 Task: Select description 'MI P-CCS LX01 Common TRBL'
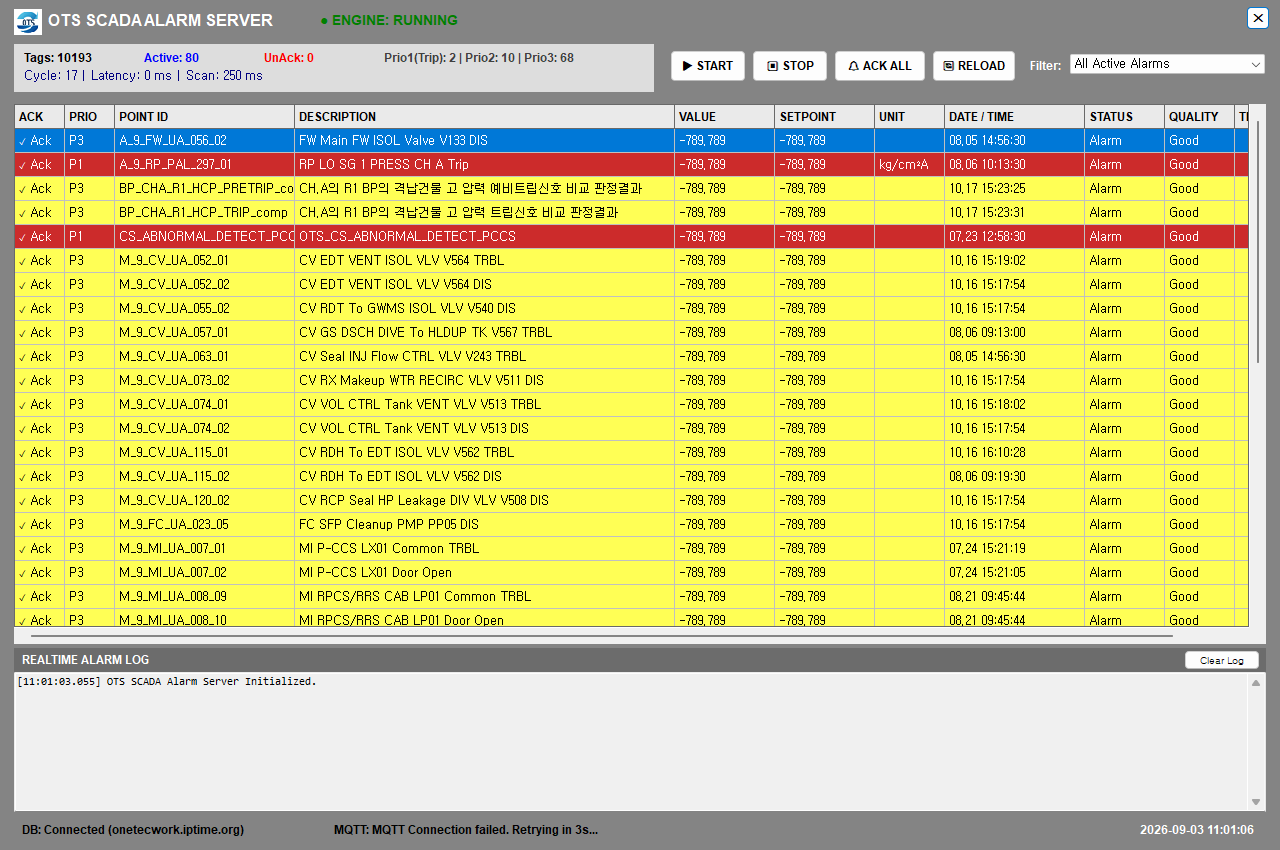485,549
